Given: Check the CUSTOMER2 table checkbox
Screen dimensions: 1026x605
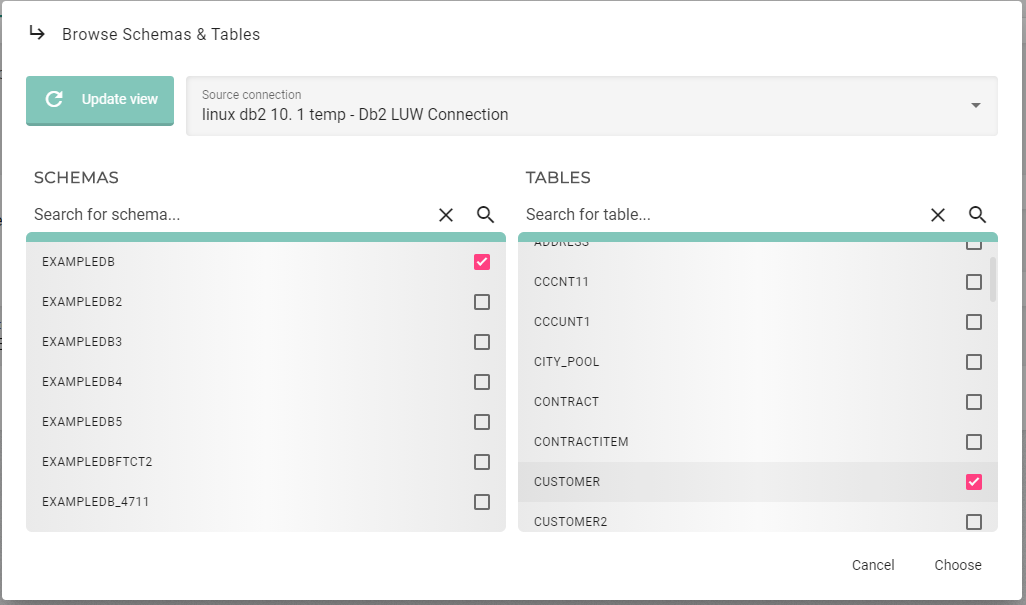Looking at the screenshot, I should [973, 521].
